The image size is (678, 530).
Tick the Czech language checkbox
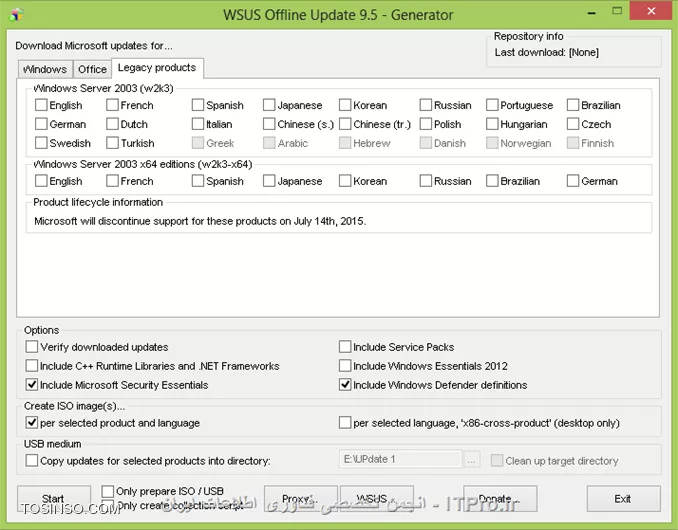pyautogui.click(x=573, y=124)
